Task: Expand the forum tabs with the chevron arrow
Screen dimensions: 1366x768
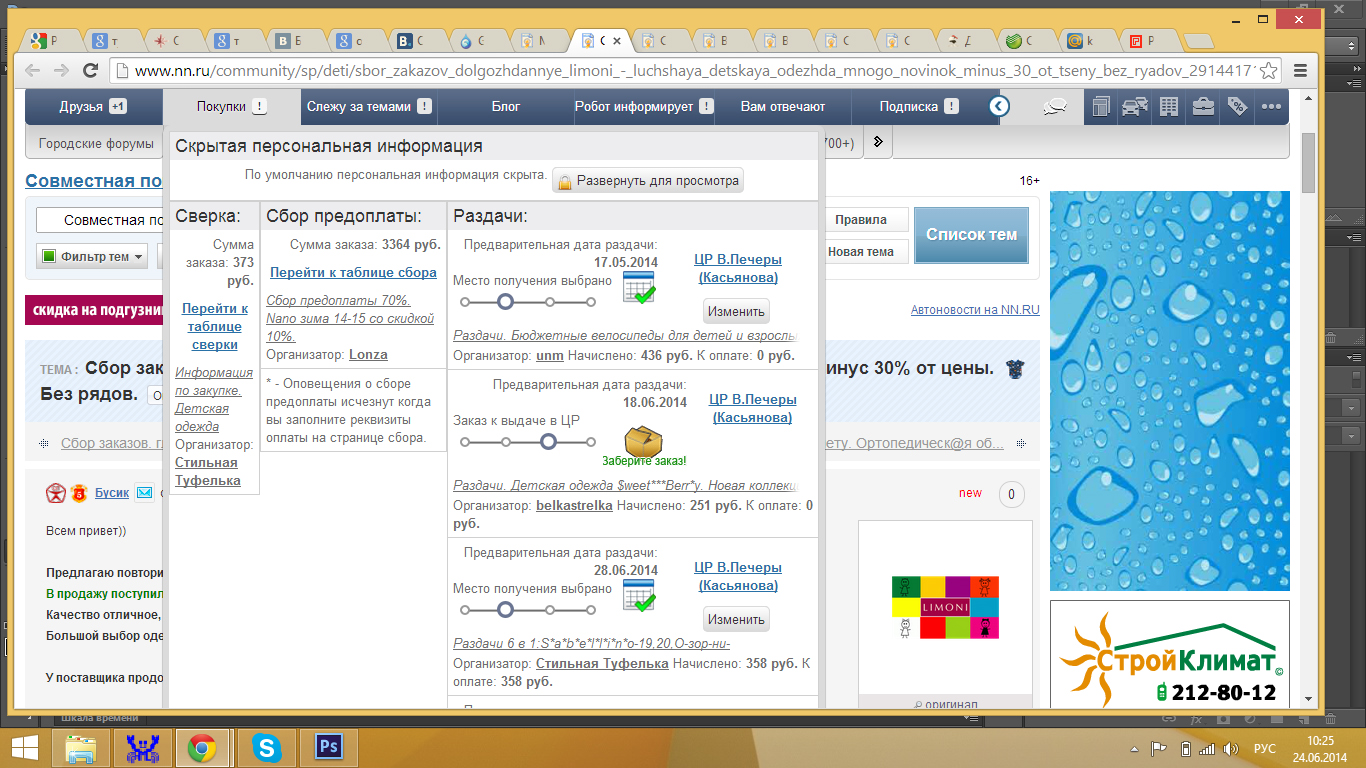Action: click(878, 142)
